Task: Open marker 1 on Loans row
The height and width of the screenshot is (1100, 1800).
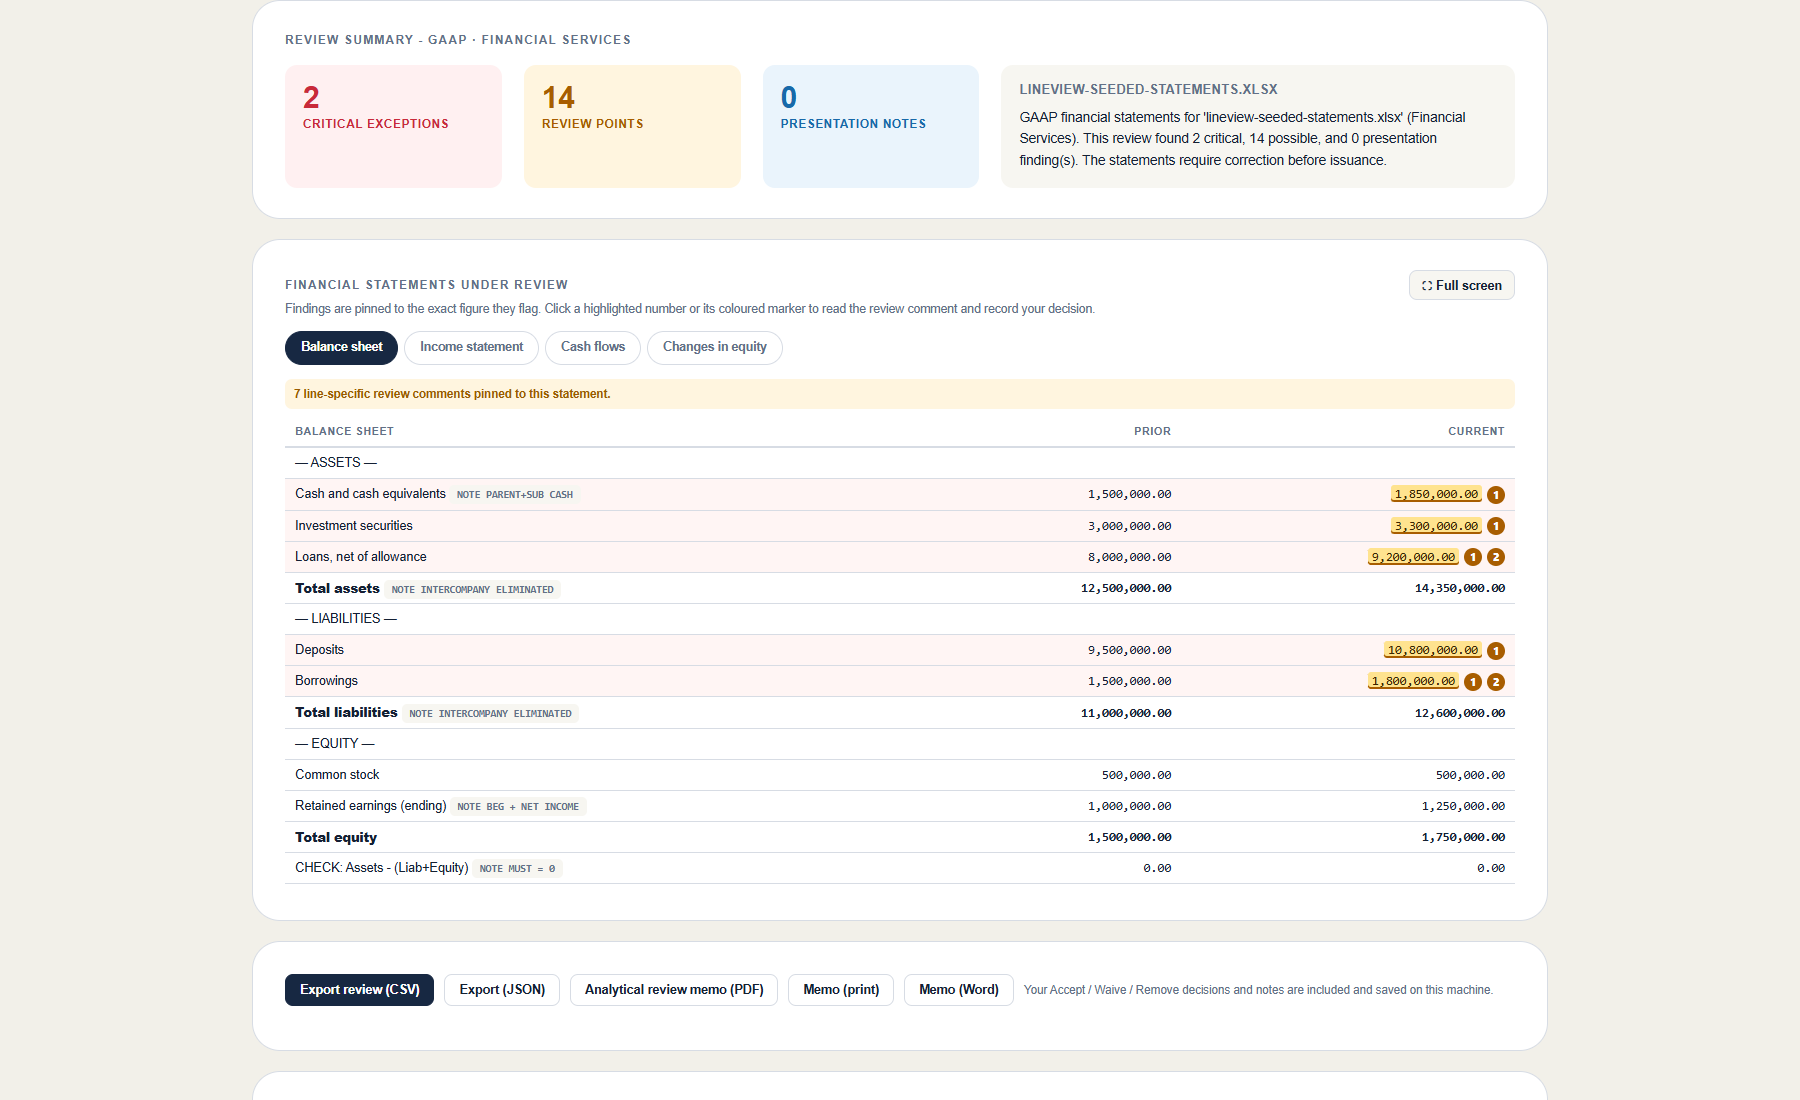Action: [1473, 557]
